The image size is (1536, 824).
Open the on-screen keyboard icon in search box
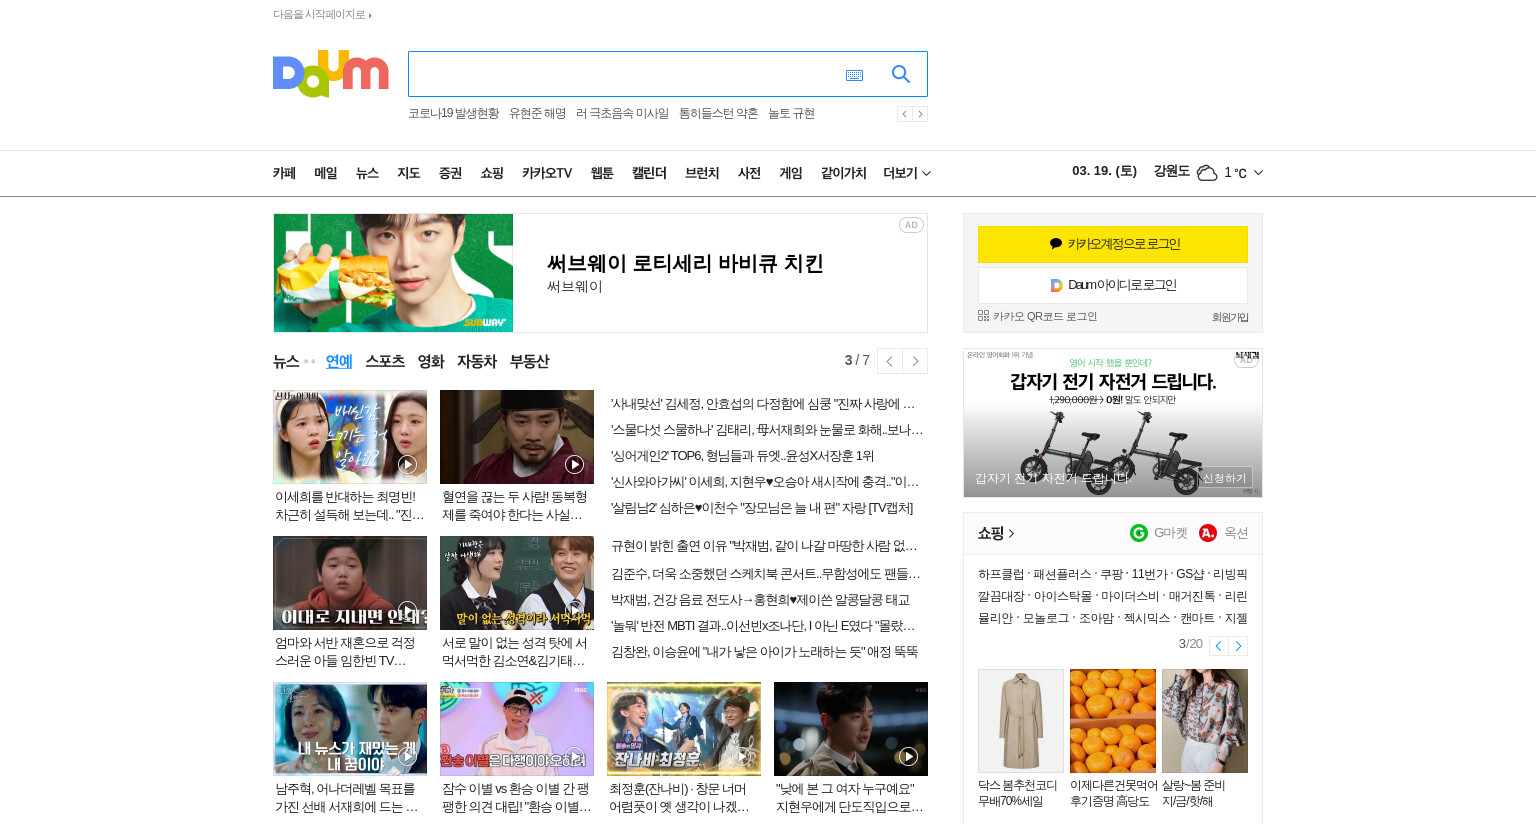pyautogui.click(x=854, y=75)
